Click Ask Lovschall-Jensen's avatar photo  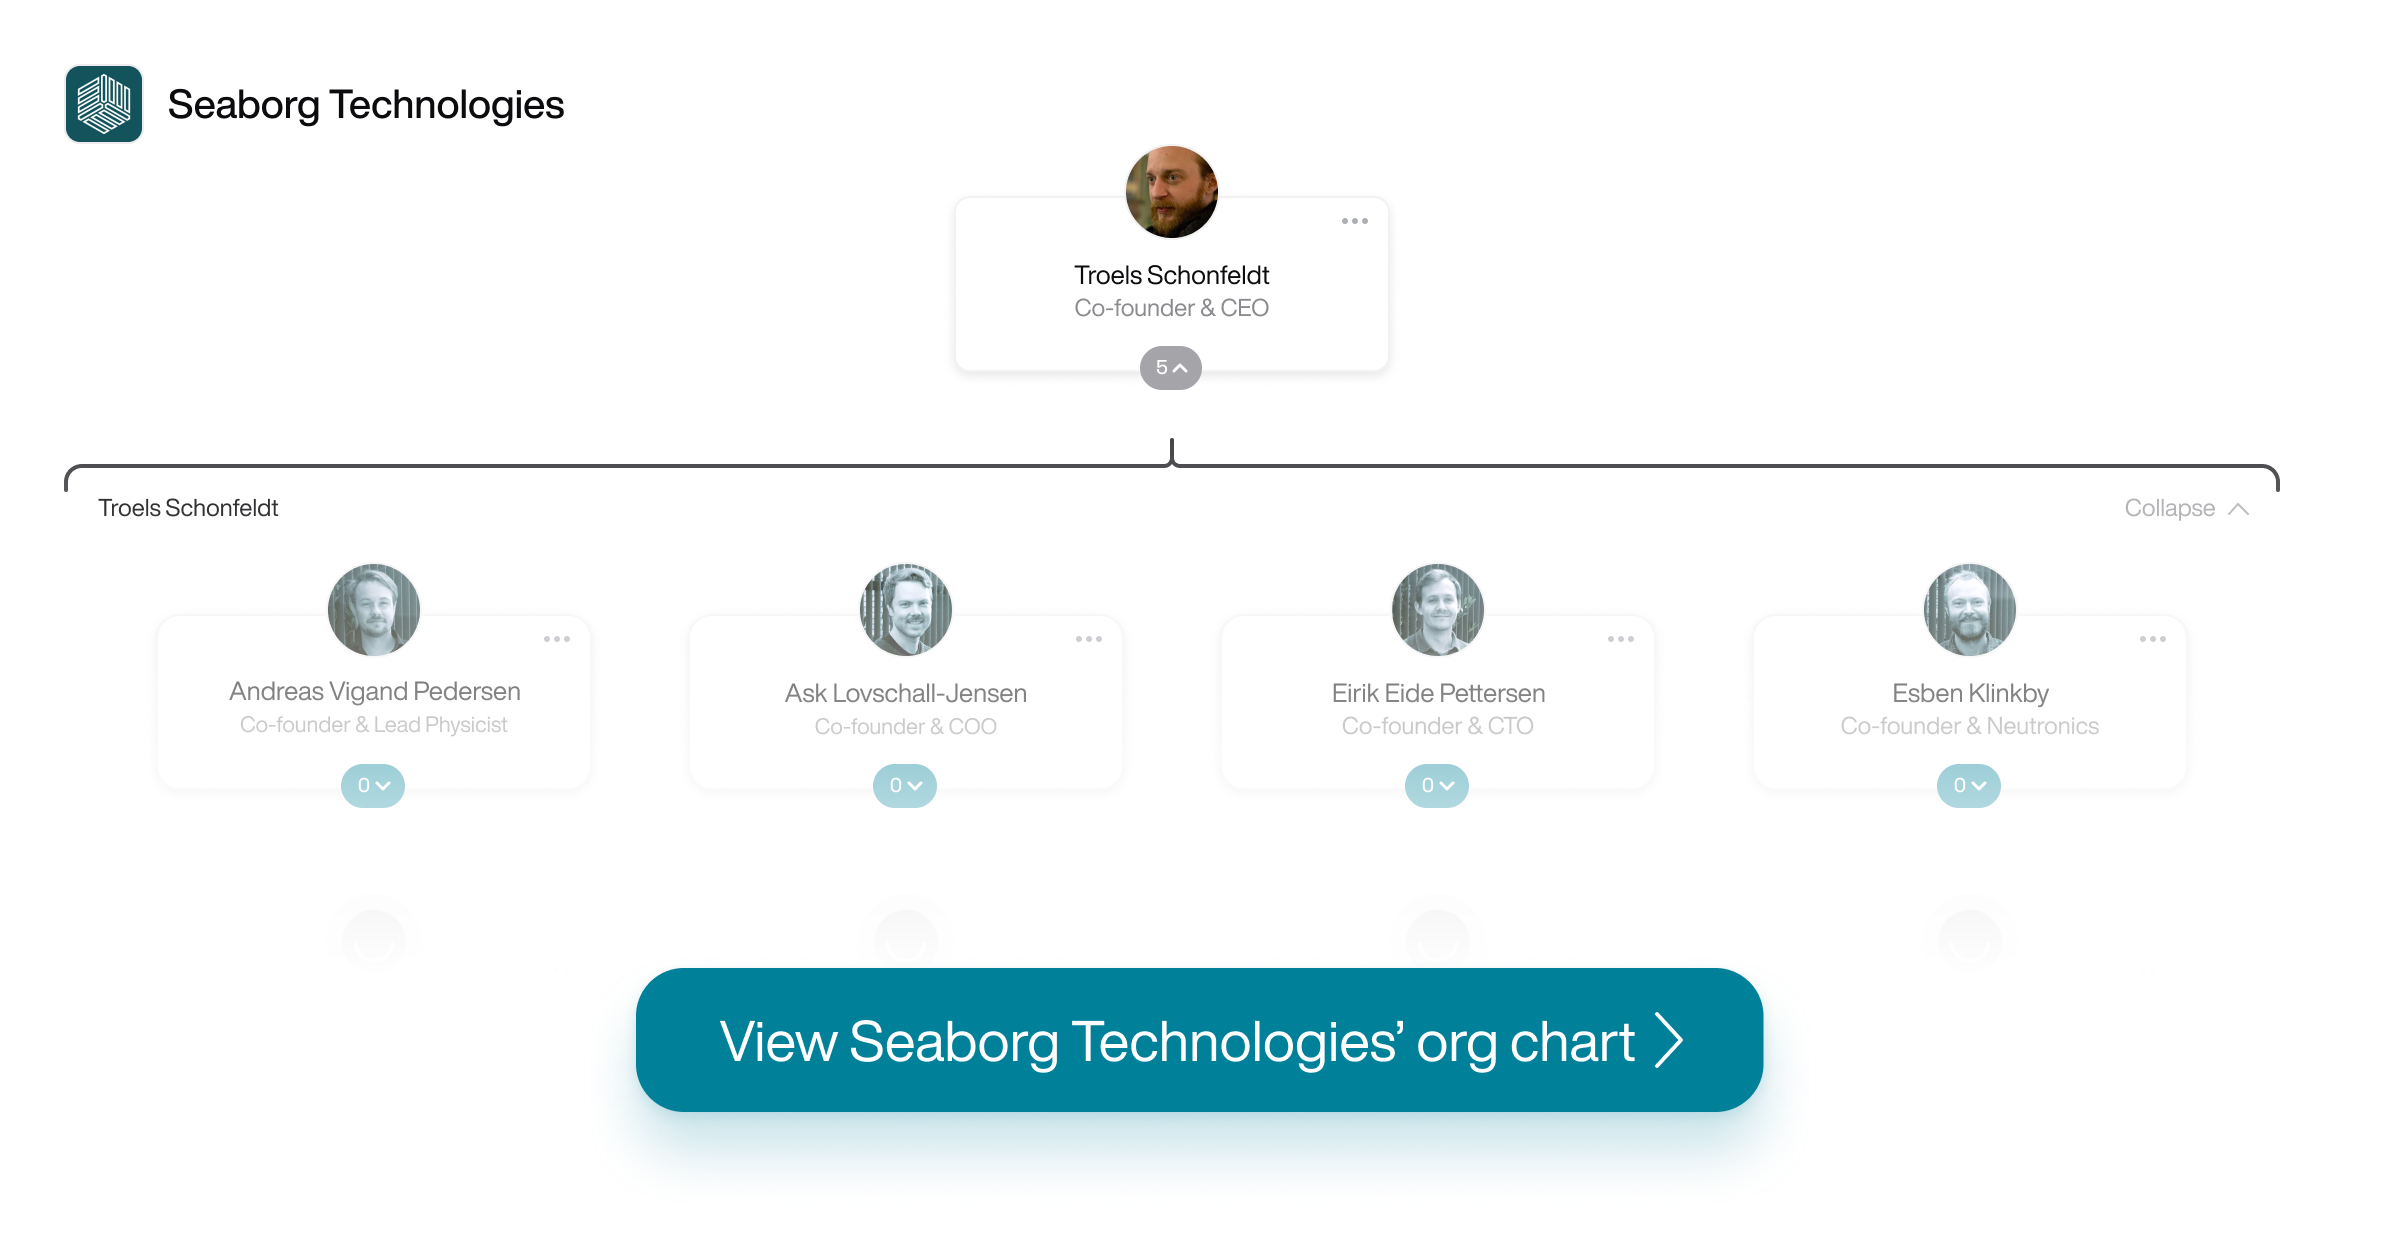(906, 610)
